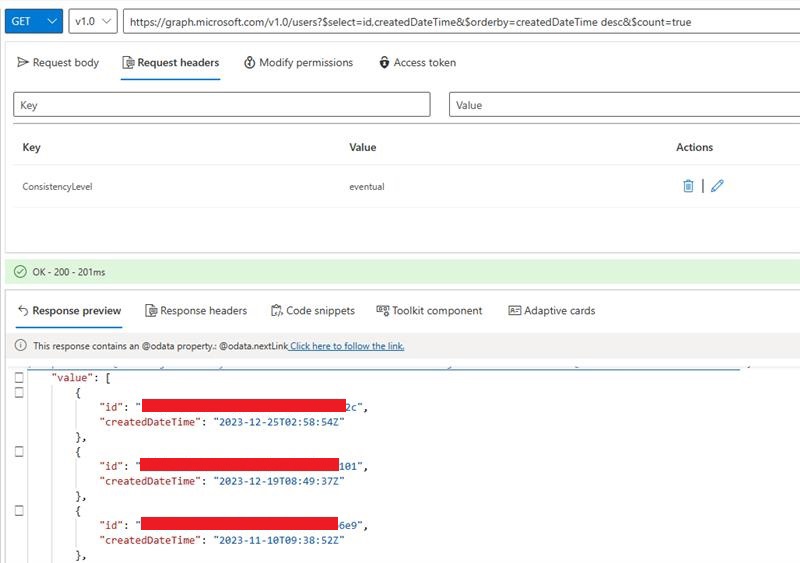Viewport: 800px width, 563px height.
Task: Toggle fold box of object created 2023-11-10
Action: 19,510
